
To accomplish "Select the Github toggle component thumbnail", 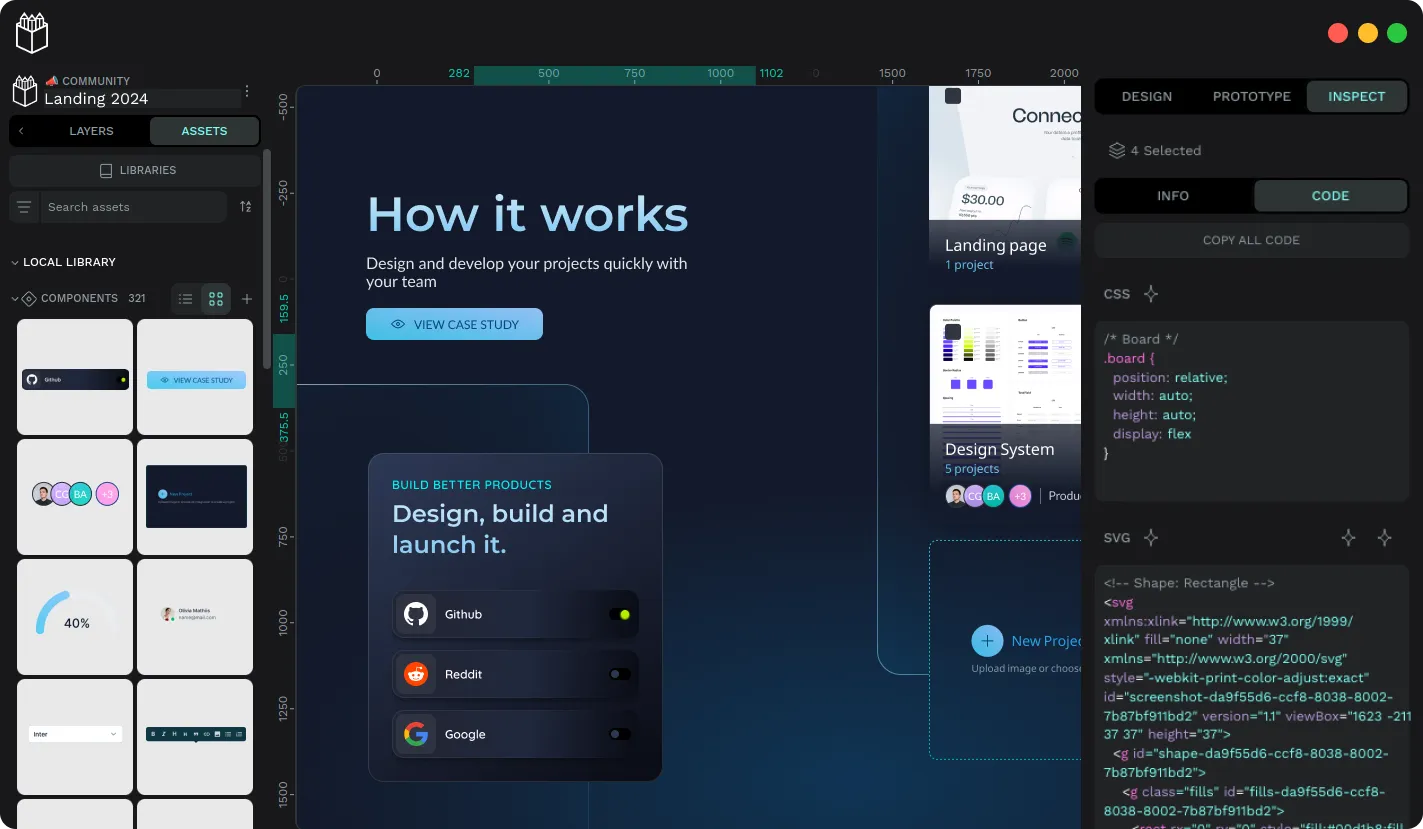I will coord(75,377).
